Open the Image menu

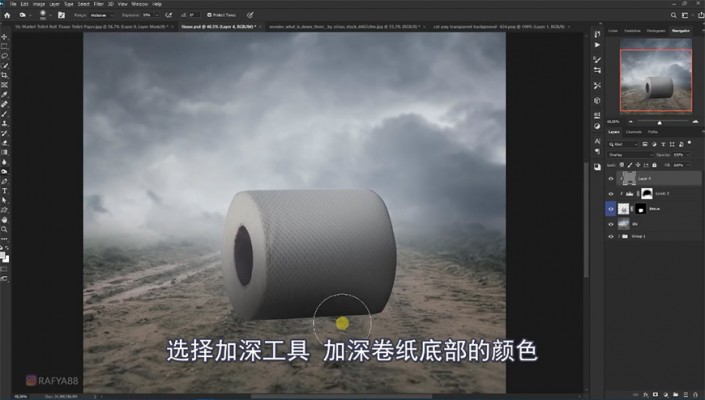[39, 4]
